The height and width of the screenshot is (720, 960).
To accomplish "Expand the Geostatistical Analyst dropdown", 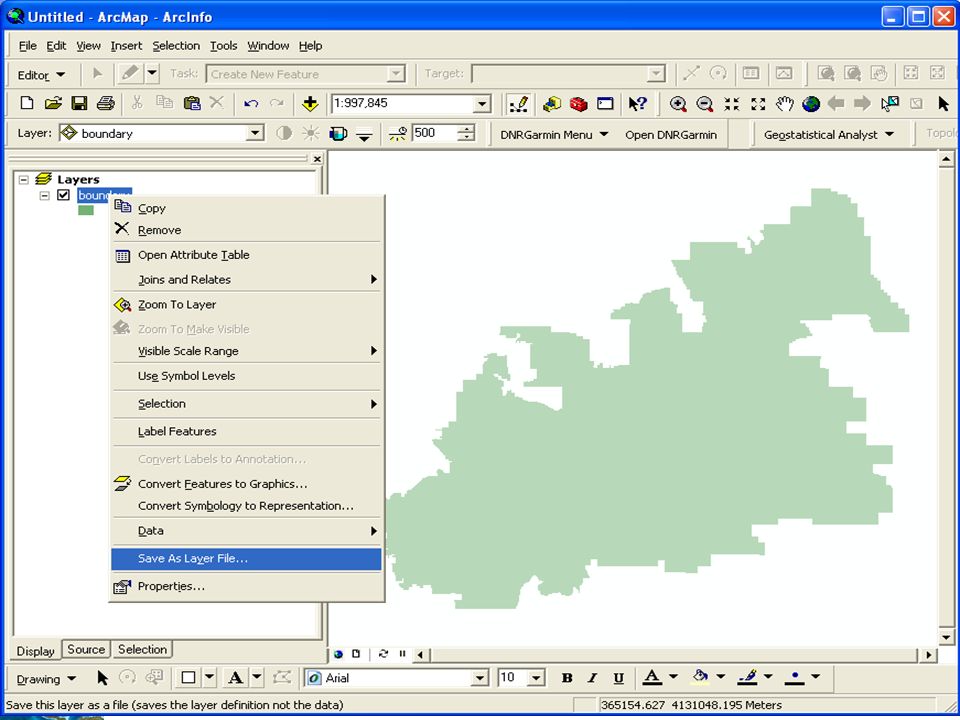I will pos(828,135).
